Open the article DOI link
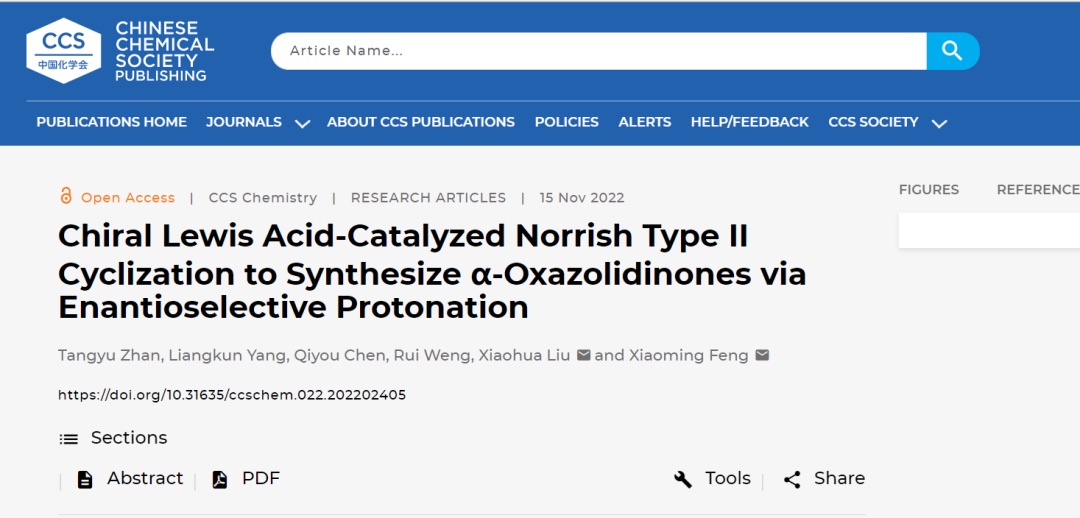Viewport: 1080px width, 518px height. [x=232, y=395]
